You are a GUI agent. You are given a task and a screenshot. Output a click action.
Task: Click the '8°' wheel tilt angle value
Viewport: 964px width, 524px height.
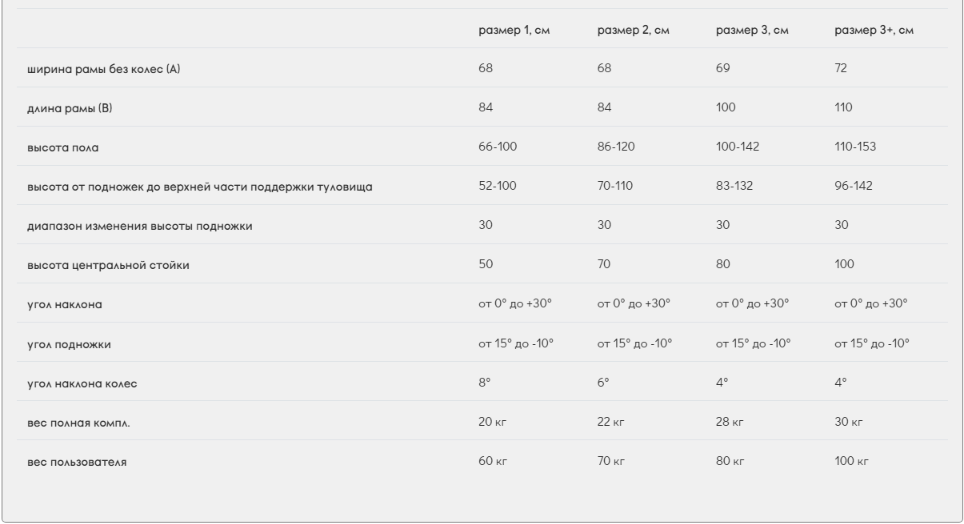(x=485, y=382)
